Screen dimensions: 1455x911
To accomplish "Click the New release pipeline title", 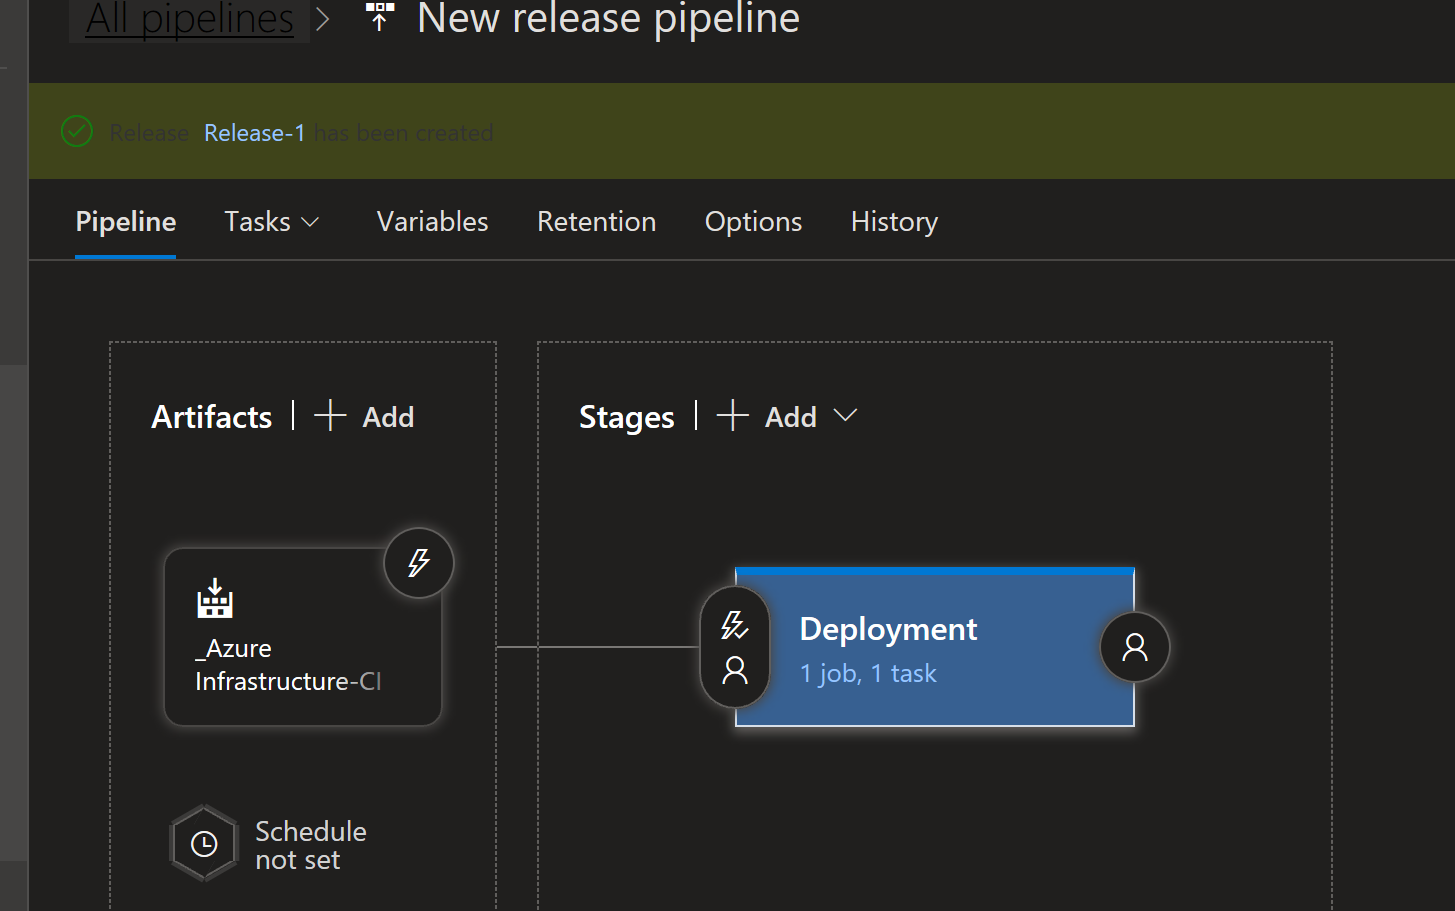I will click(x=608, y=19).
